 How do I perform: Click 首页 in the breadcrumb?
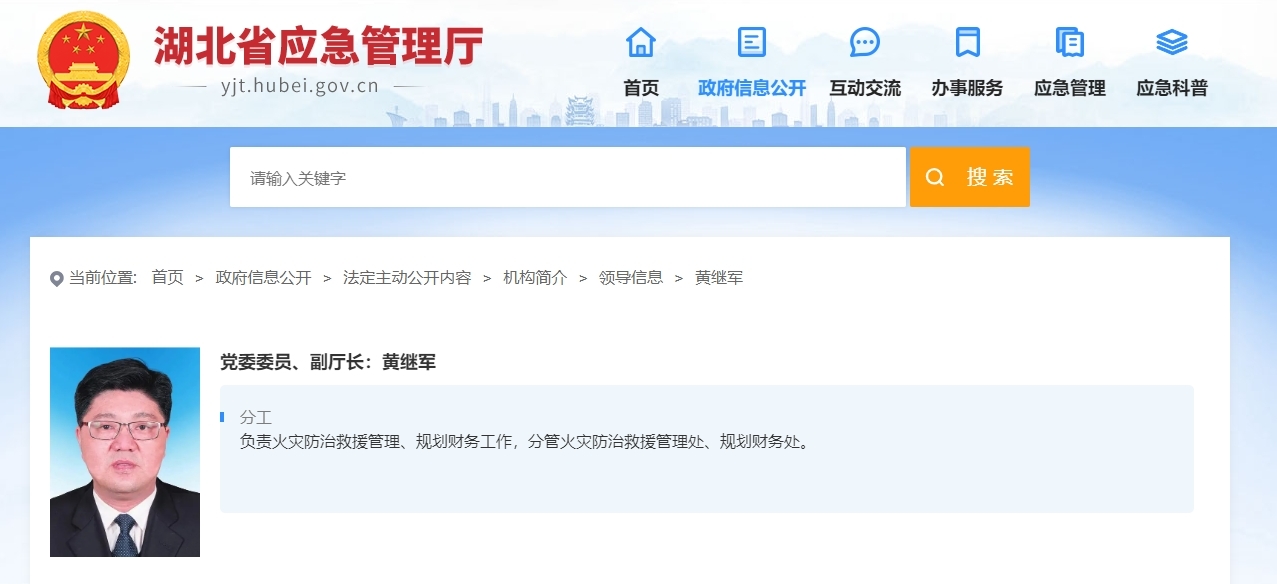(x=168, y=278)
